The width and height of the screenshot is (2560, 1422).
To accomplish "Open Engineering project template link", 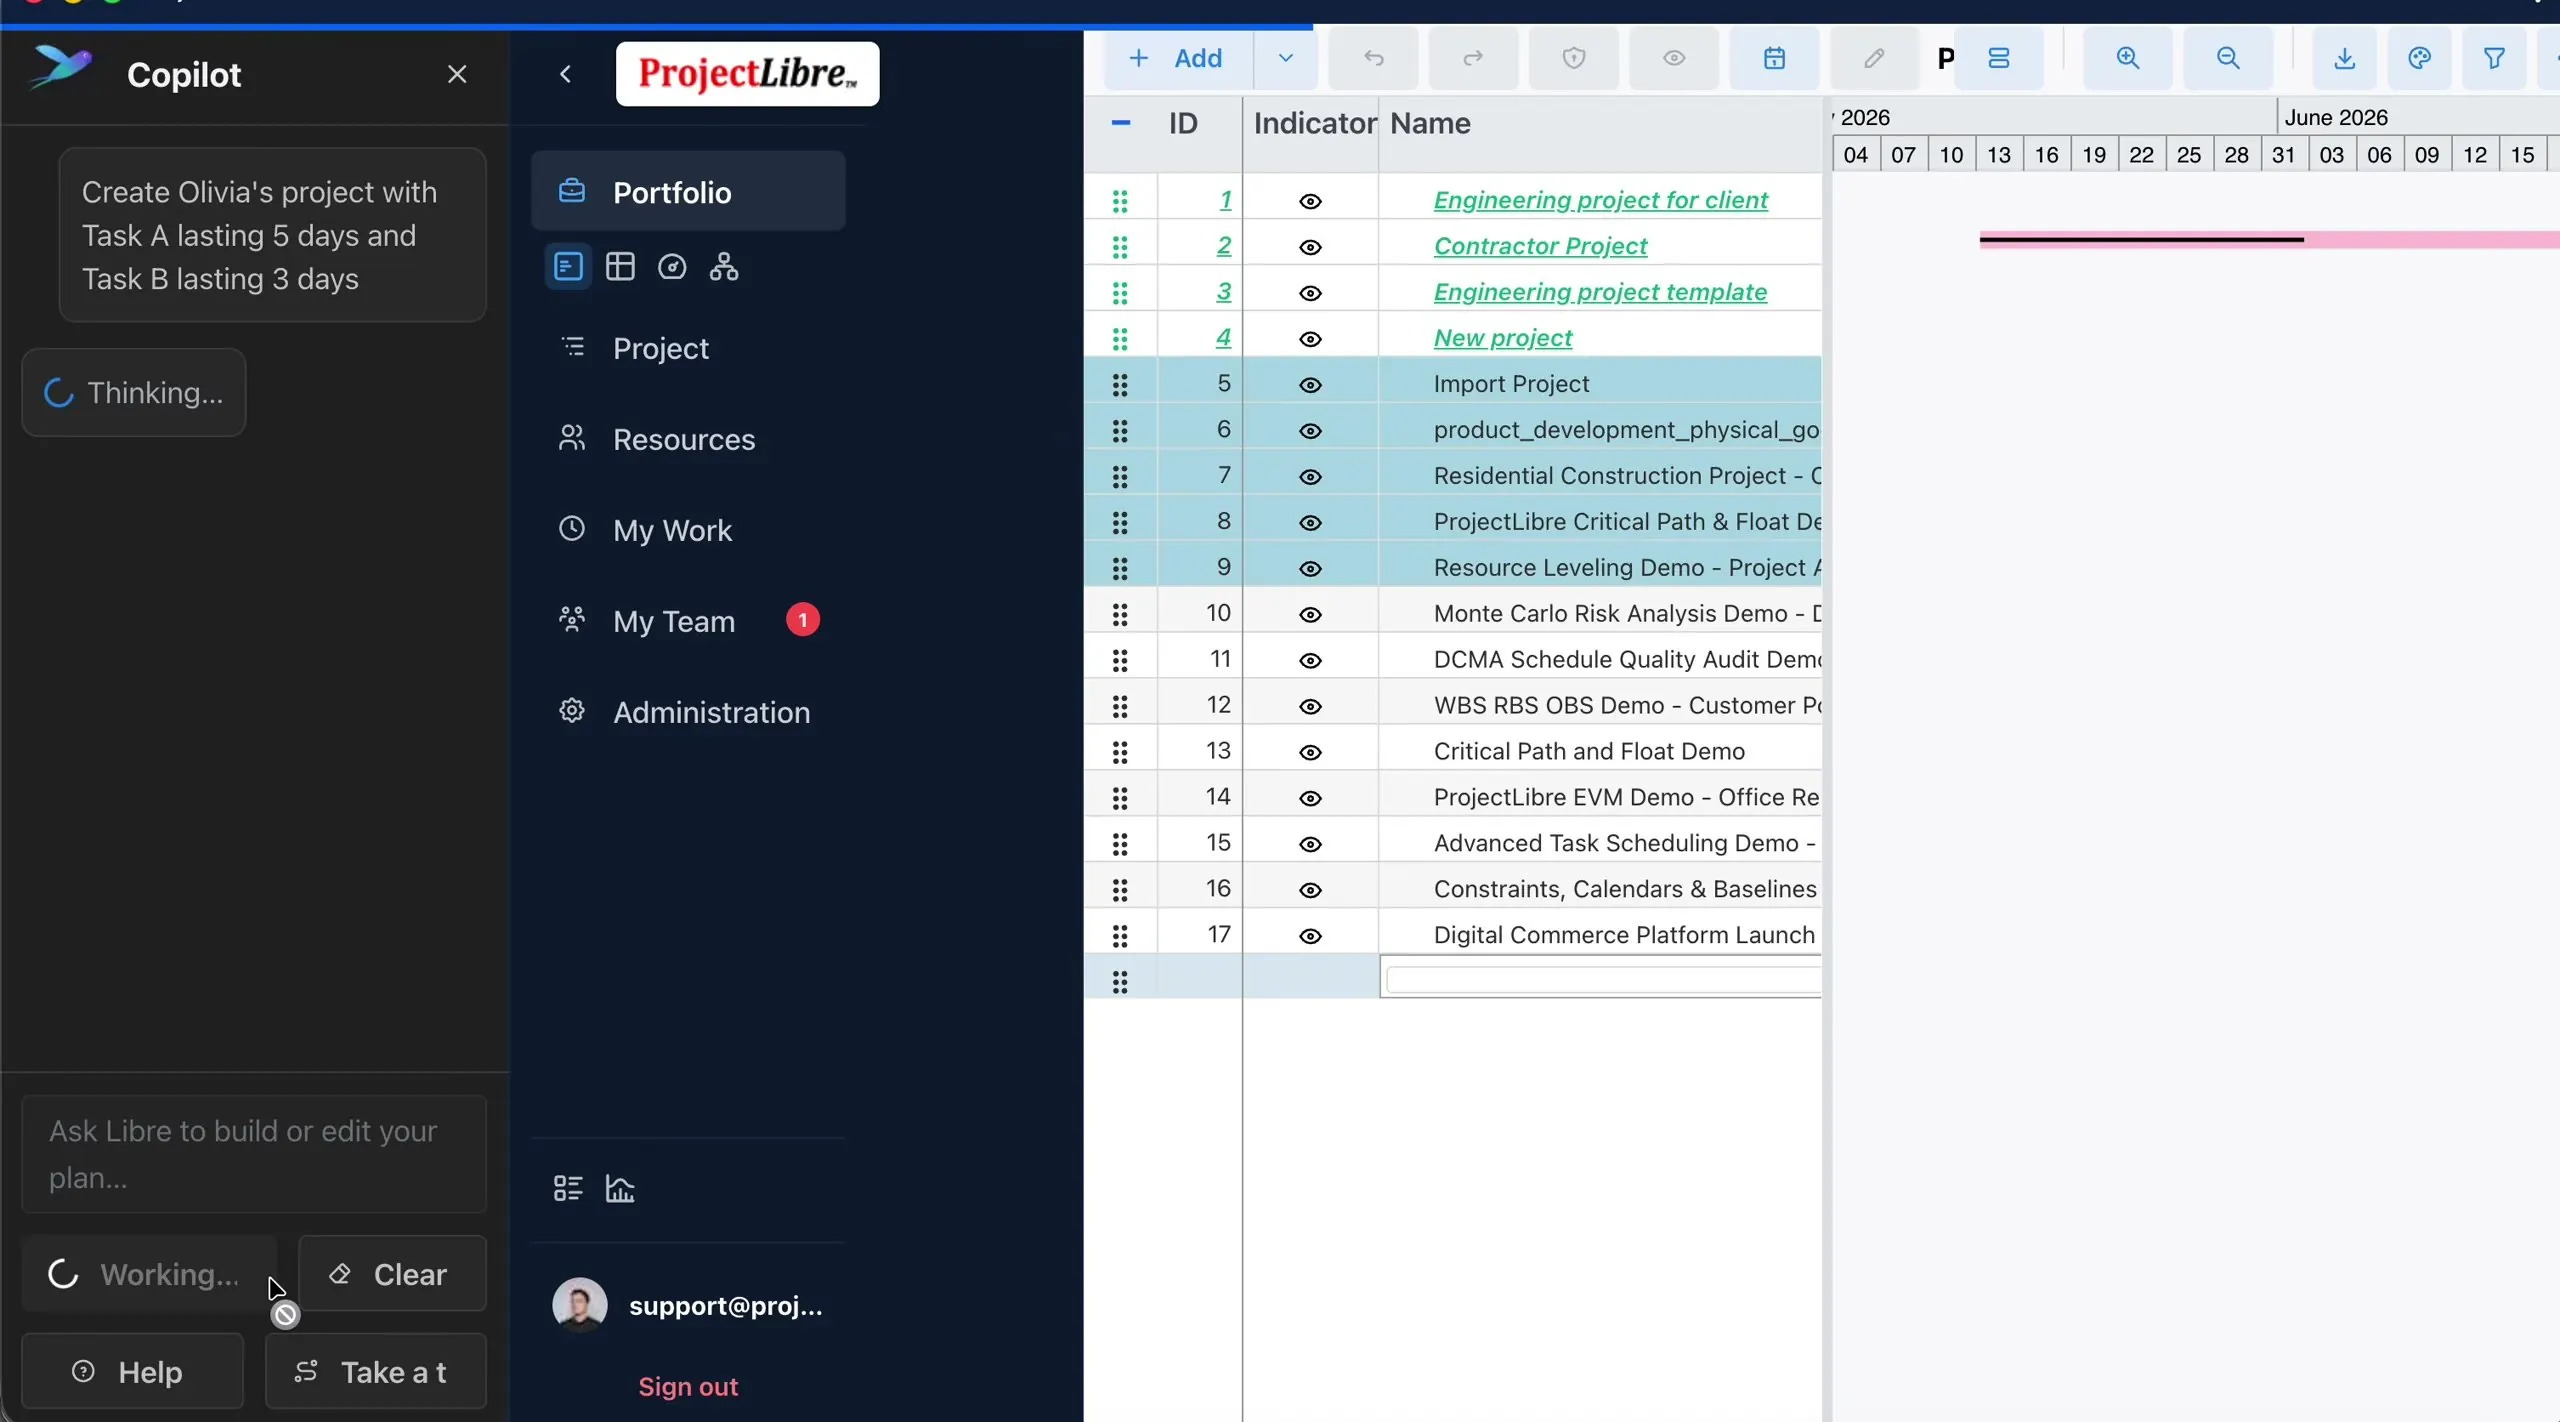I will 1600,292.
